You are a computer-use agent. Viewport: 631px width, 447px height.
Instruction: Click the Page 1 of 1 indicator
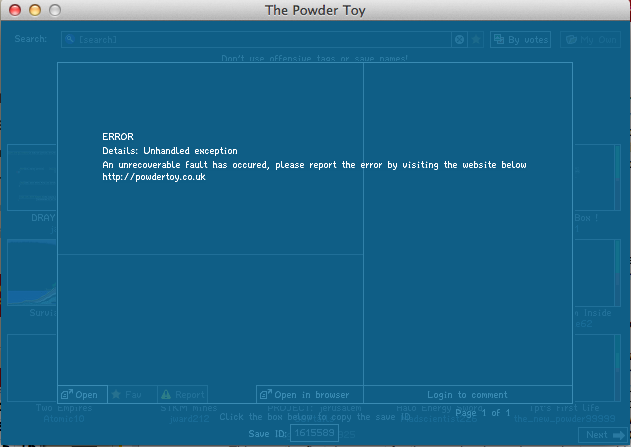pos(483,413)
